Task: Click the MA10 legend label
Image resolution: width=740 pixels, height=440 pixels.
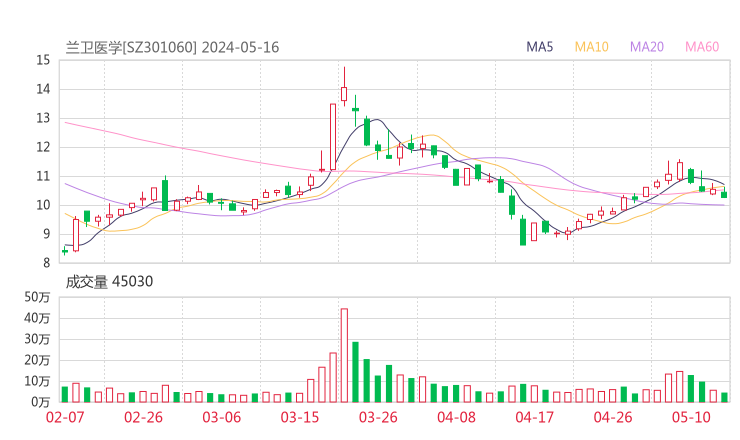Action: pyautogui.click(x=591, y=47)
